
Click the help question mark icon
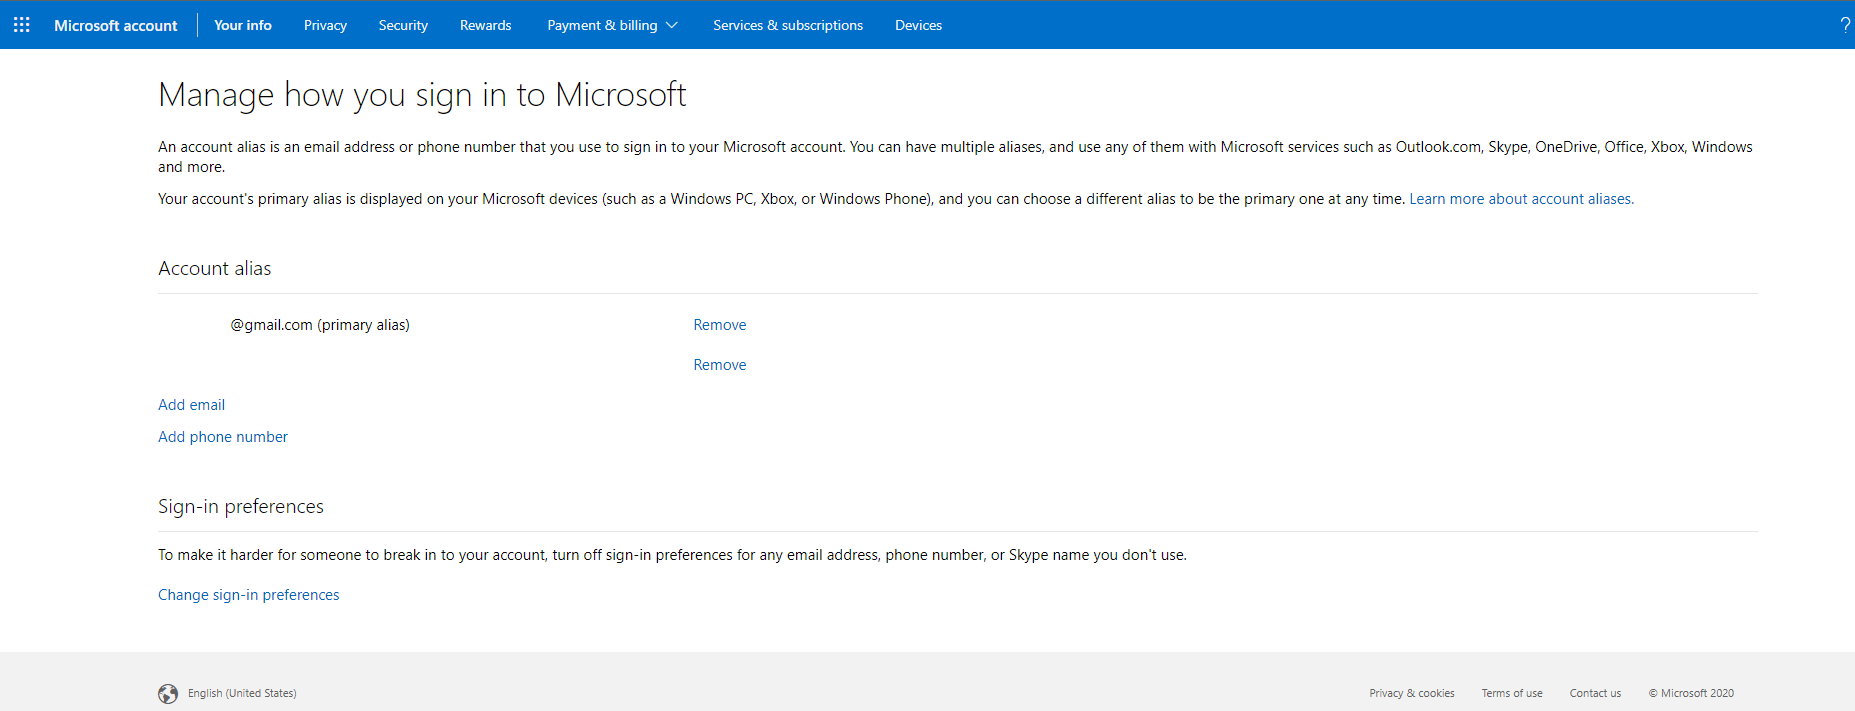point(1845,25)
